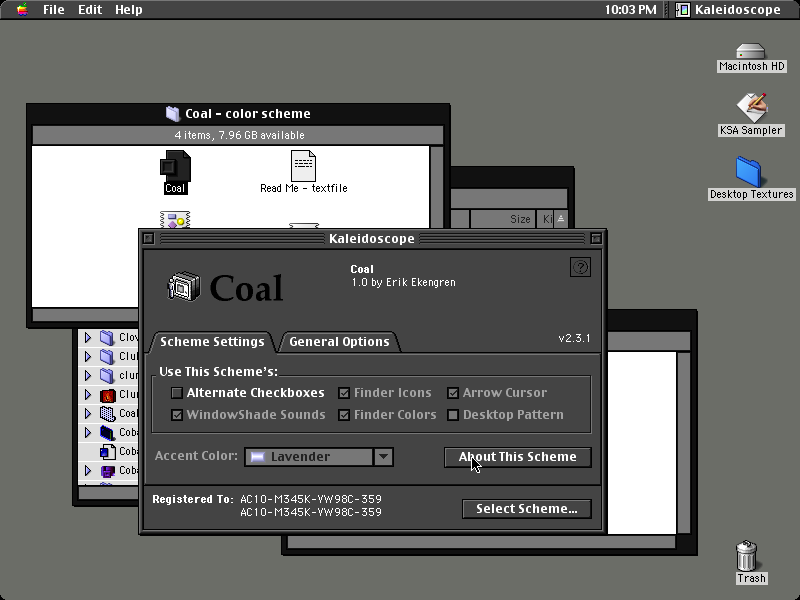Select the red flame Clu folder icon
The height and width of the screenshot is (600, 800).
tap(107, 395)
